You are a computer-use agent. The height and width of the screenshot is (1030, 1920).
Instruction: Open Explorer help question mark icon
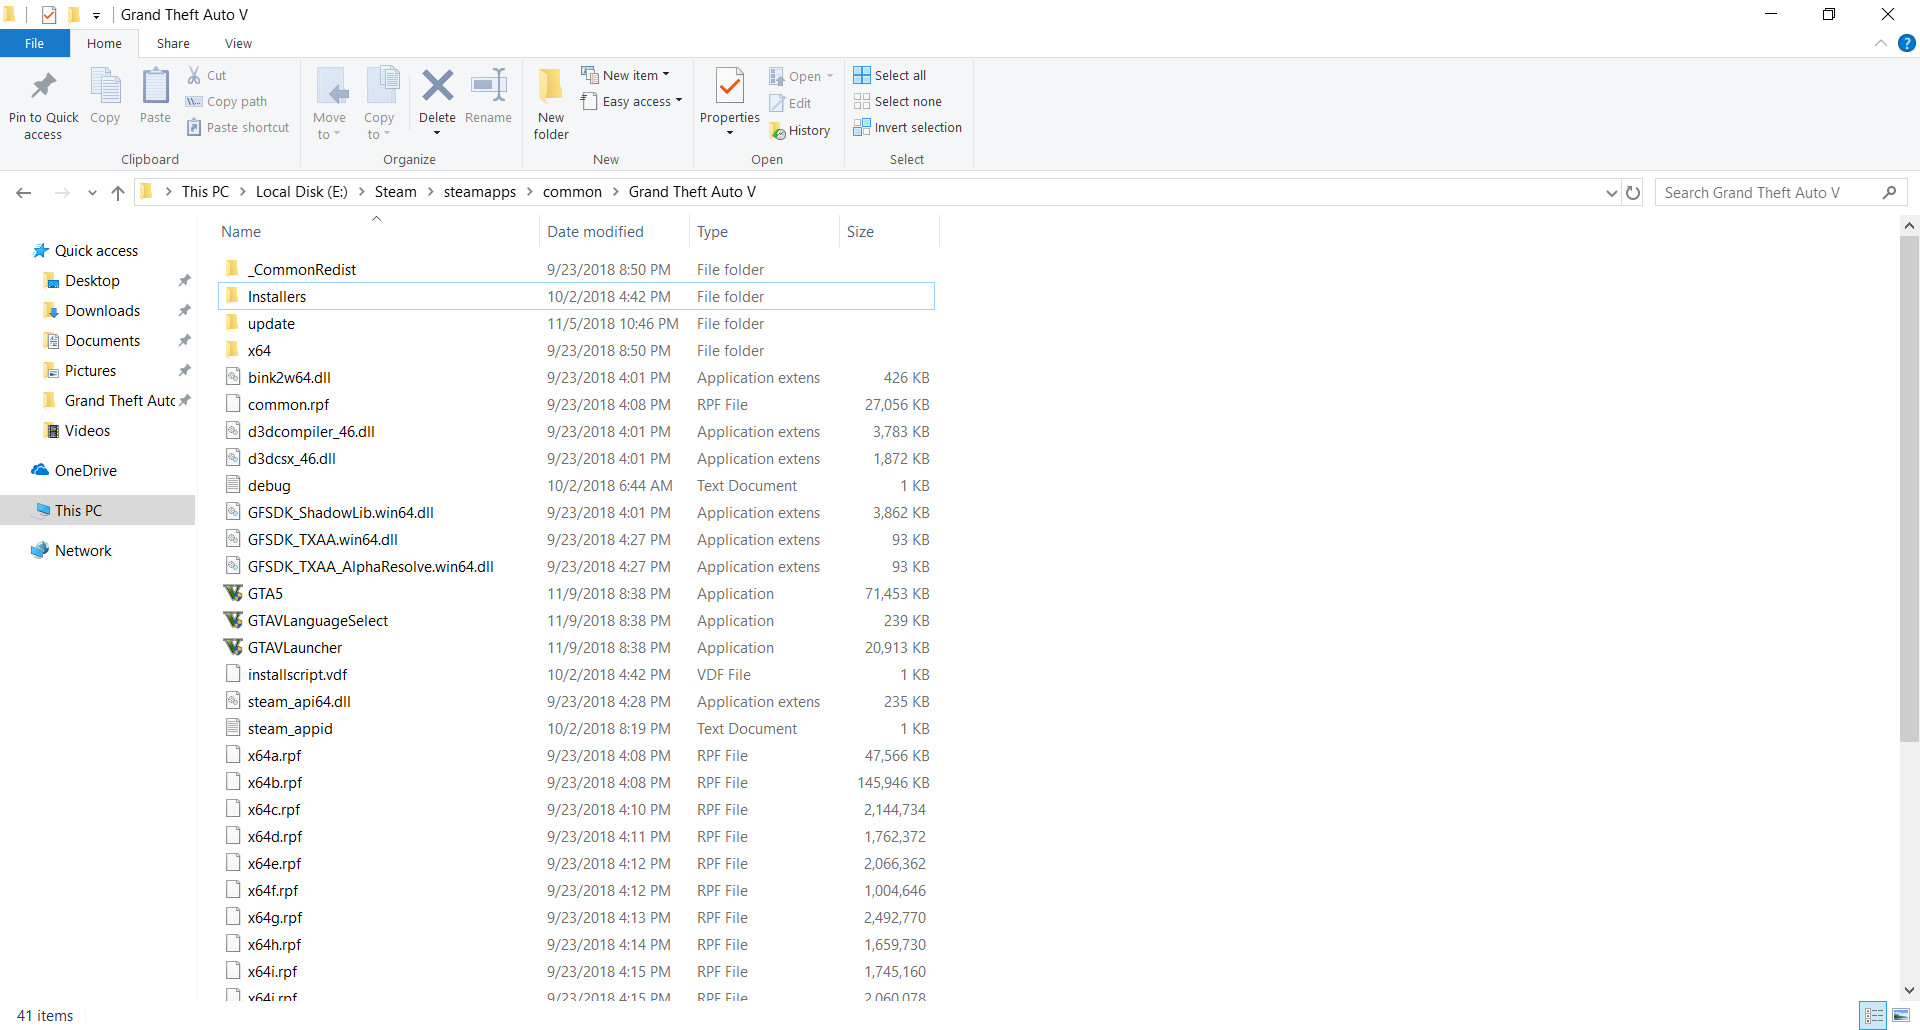tap(1907, 43)
